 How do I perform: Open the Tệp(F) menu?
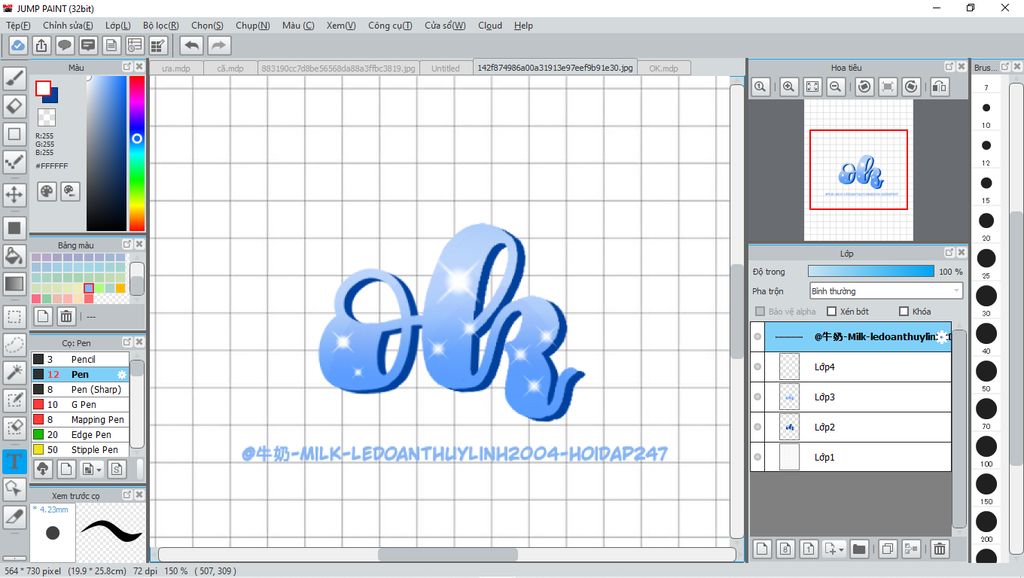(x=18, y=25)
